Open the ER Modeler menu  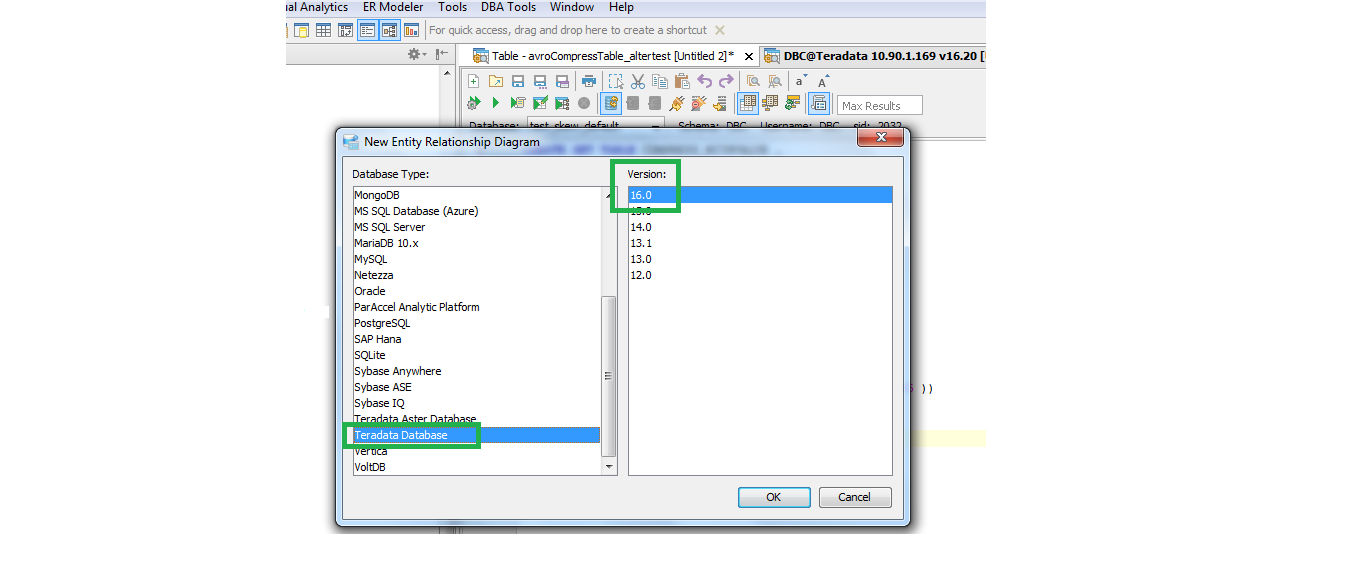coord(393,7)
